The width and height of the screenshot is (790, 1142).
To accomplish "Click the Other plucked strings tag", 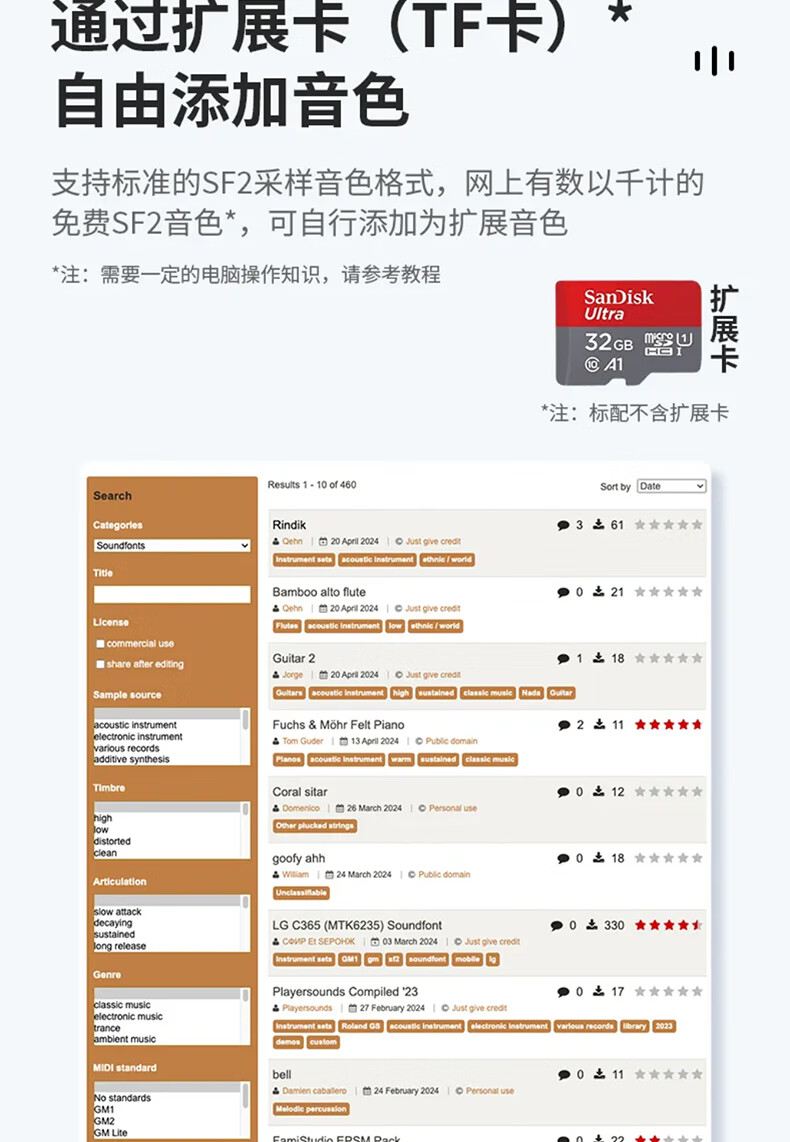I will pos(315,826).
